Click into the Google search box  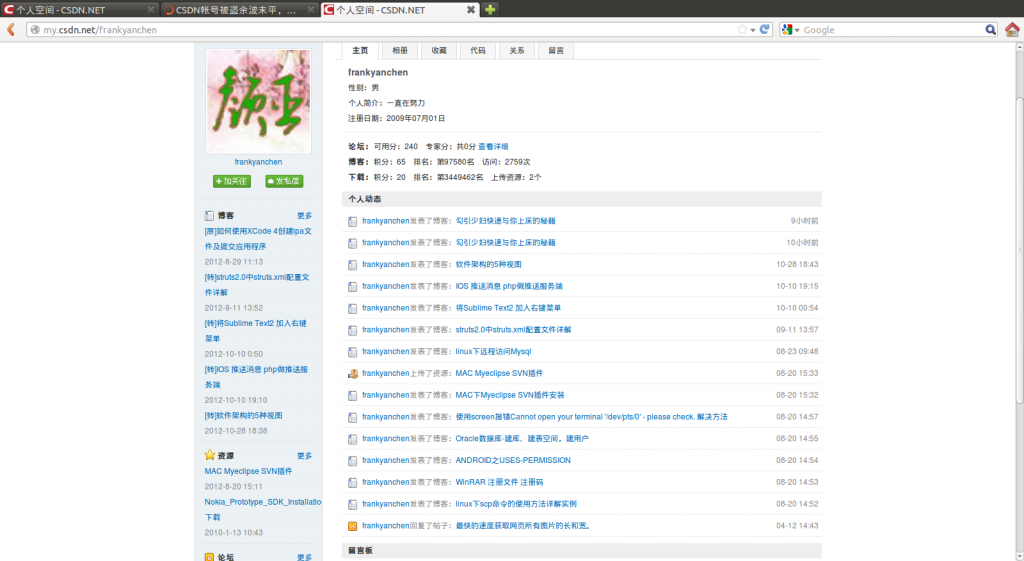click(x=892, y=29)
